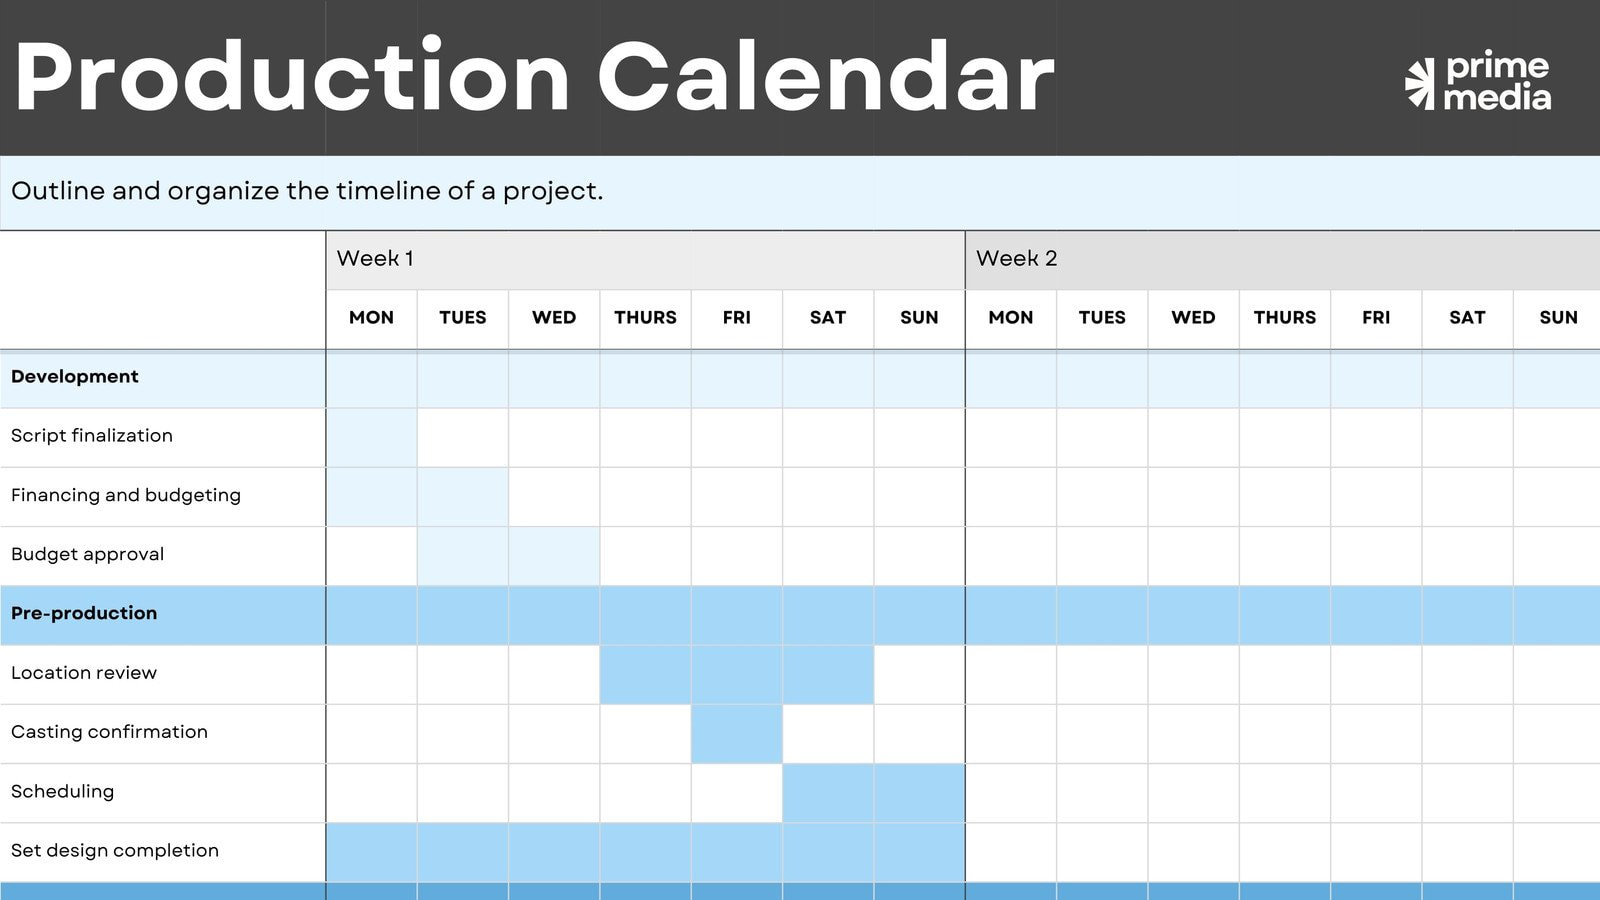Click the Financing and budgeting row label
This screenshot has width=1600, height=900.
[126, 495]
